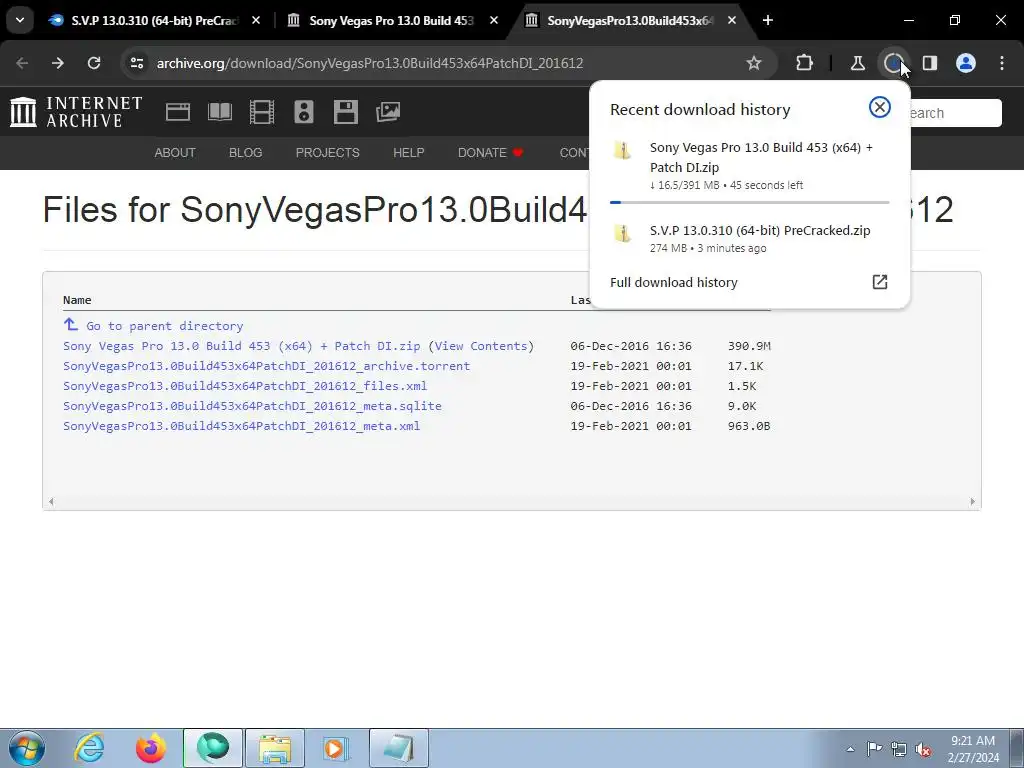Expand the tab search dropdown arrow
Screen dimensions: 1024x768
(x=20, y=20)
